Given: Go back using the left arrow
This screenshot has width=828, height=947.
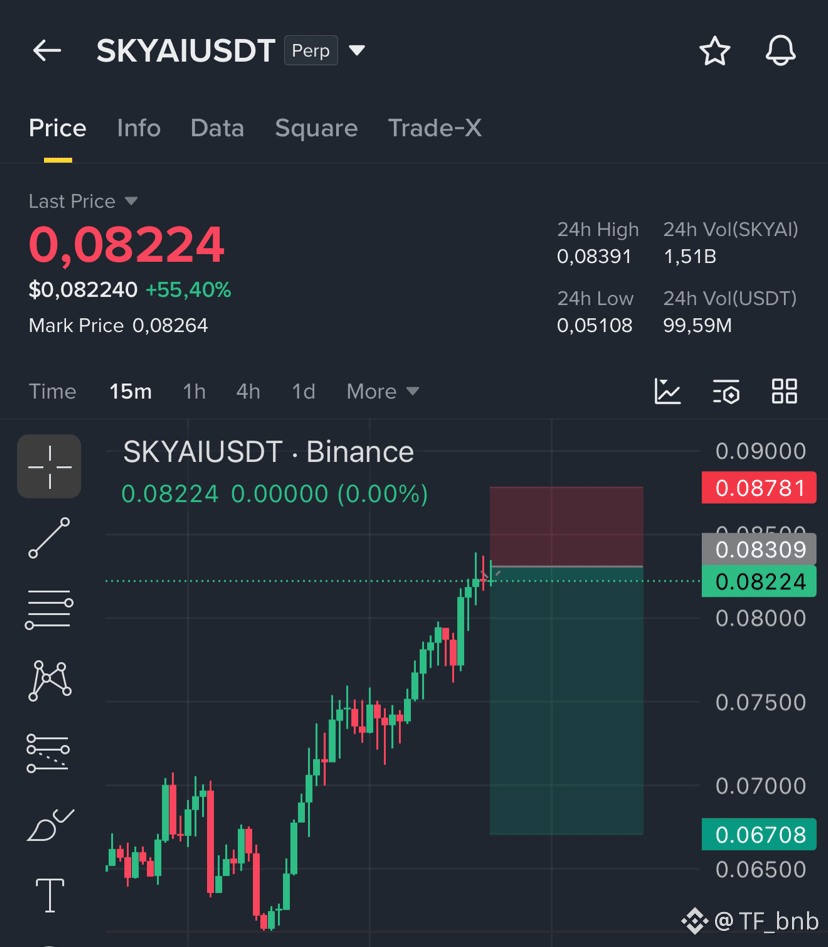Looking at the screenshot, I should 47,50.
